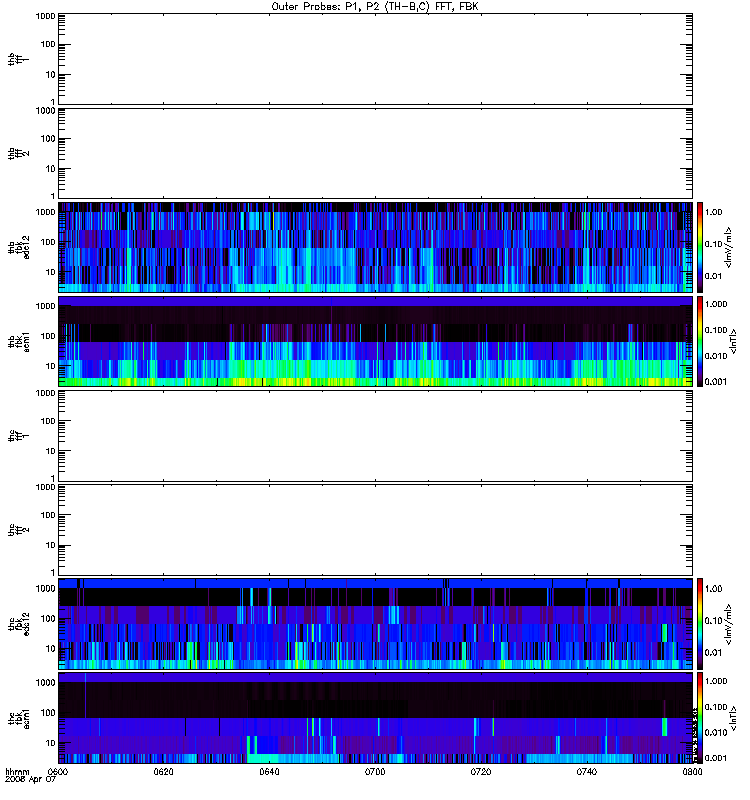Screen dimensions: 750x800
Task: Click the plot title "Outer Probes: P1, P2 (TH-B,C) FFT, FBK"
Action: tap(375, 7)
